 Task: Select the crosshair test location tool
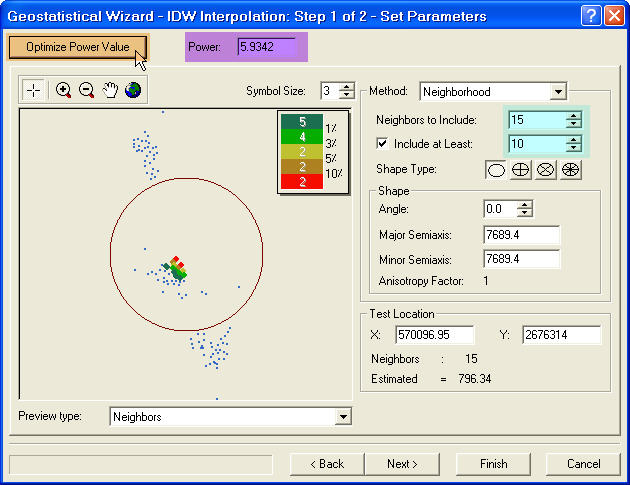[34, 90]
